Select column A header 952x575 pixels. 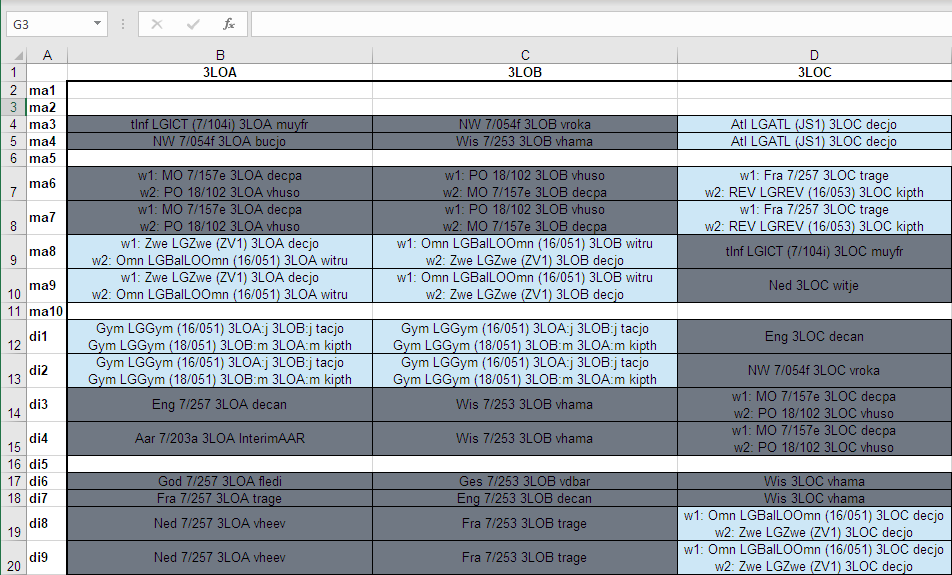(x=47, y=55)
